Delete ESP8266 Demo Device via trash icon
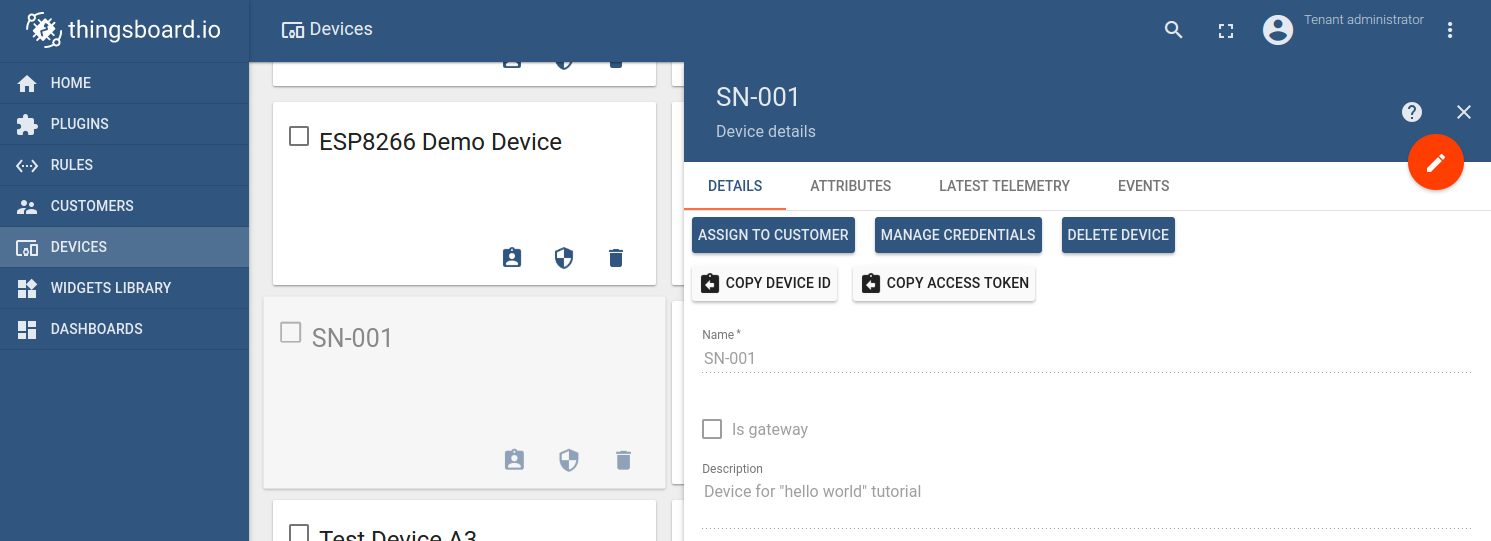This screenshot has width=1491, height=541. pos(616,258)
